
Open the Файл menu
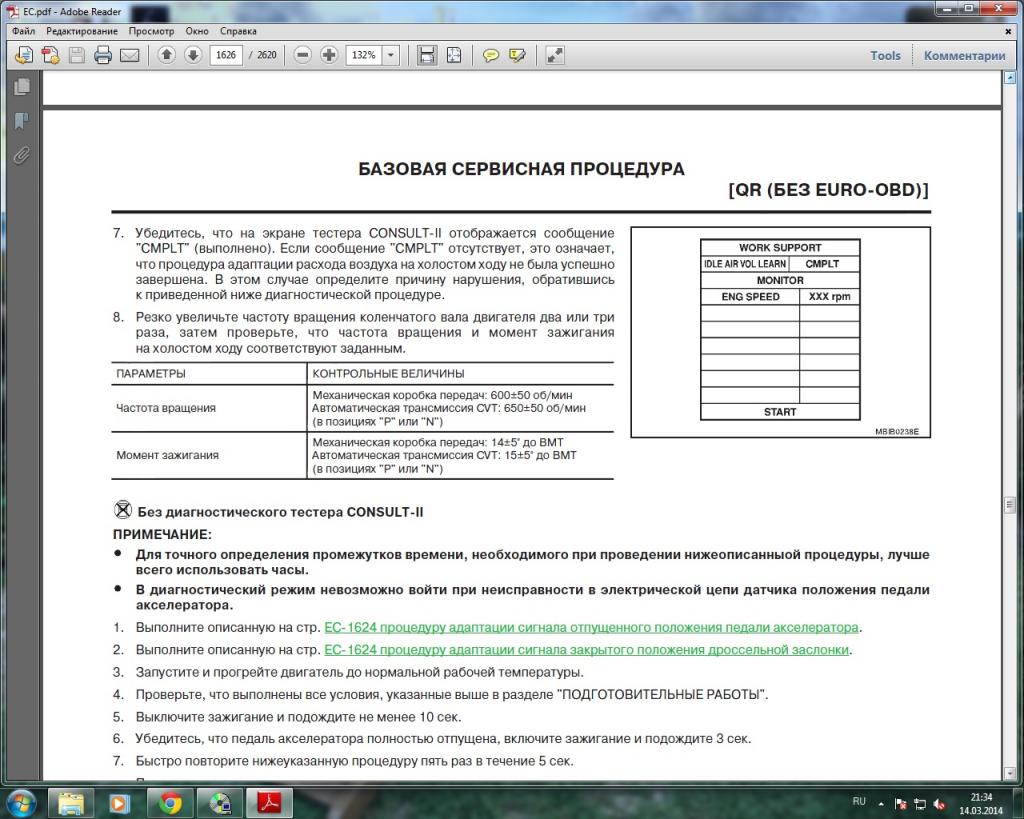click(24, 31)
